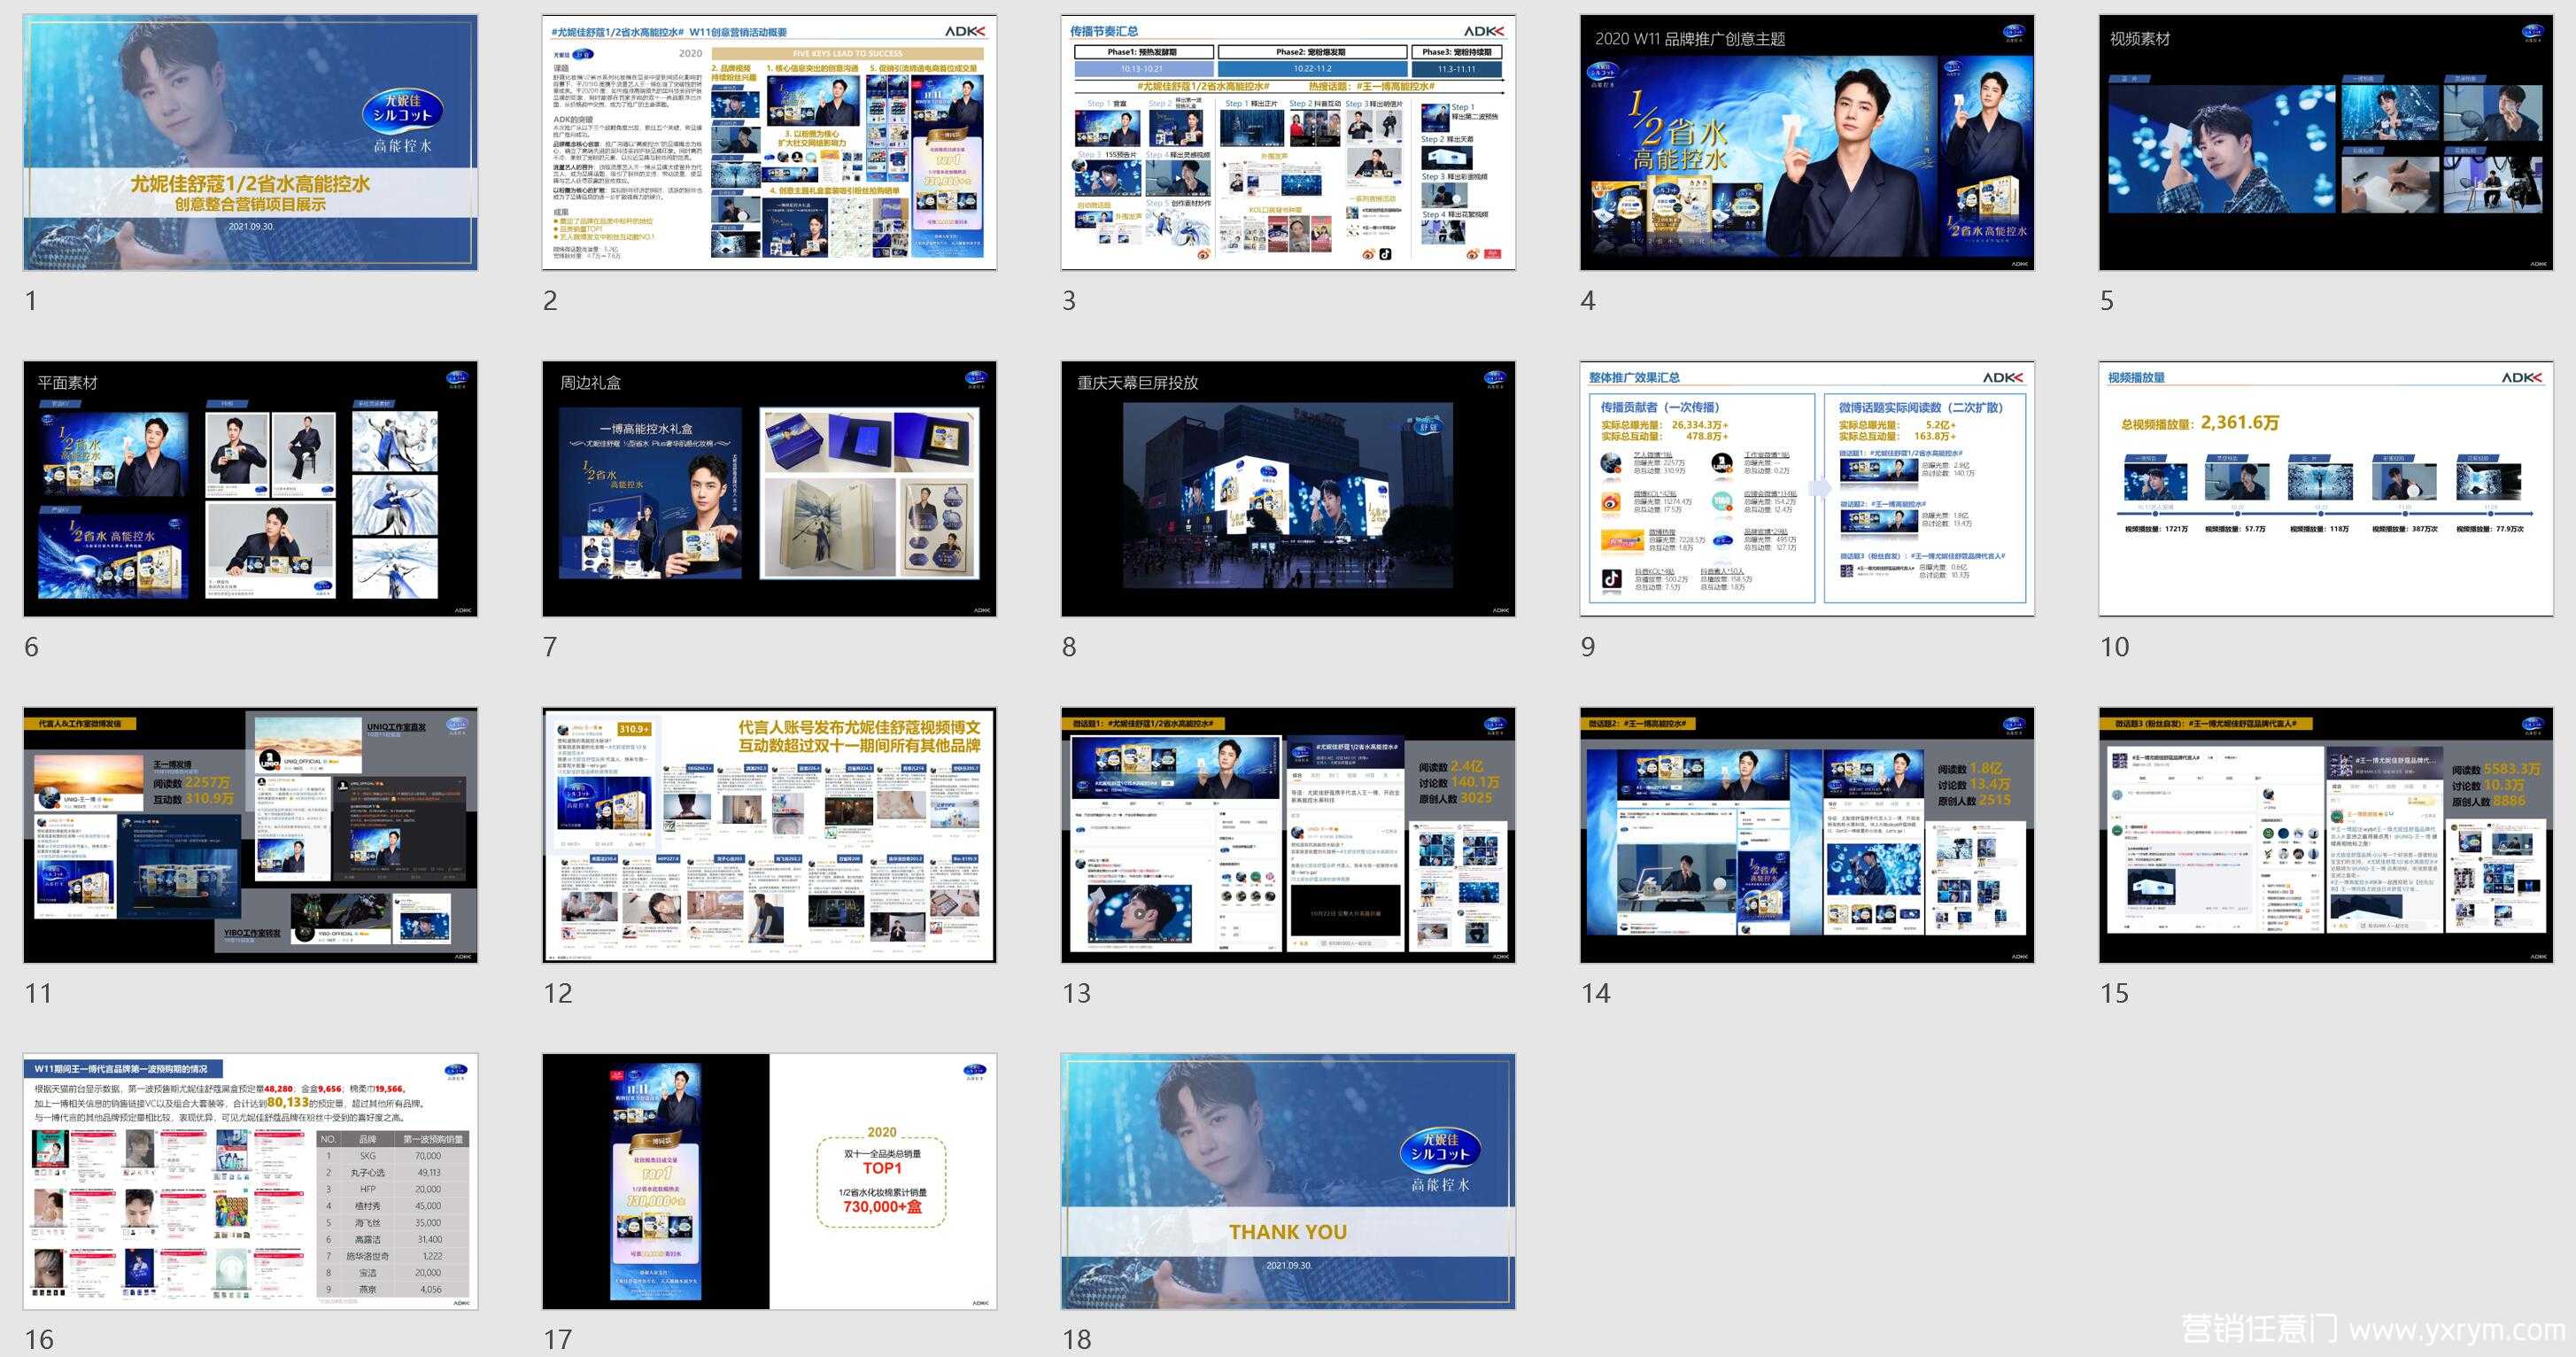Select slide 1 title cover thumbnail
2576x1357 pixels.
(250, 142)
